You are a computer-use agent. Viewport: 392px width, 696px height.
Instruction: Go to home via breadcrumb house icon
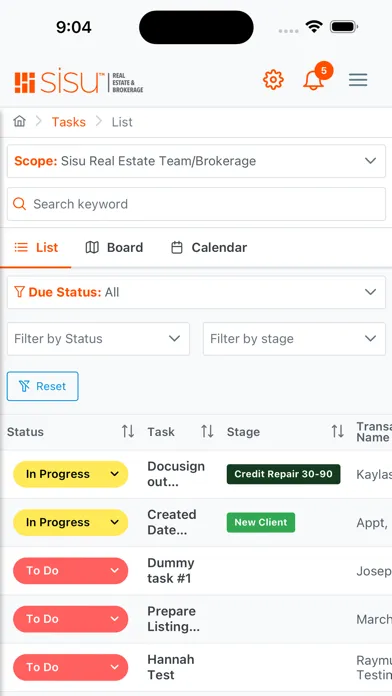(x=19, y=121)
